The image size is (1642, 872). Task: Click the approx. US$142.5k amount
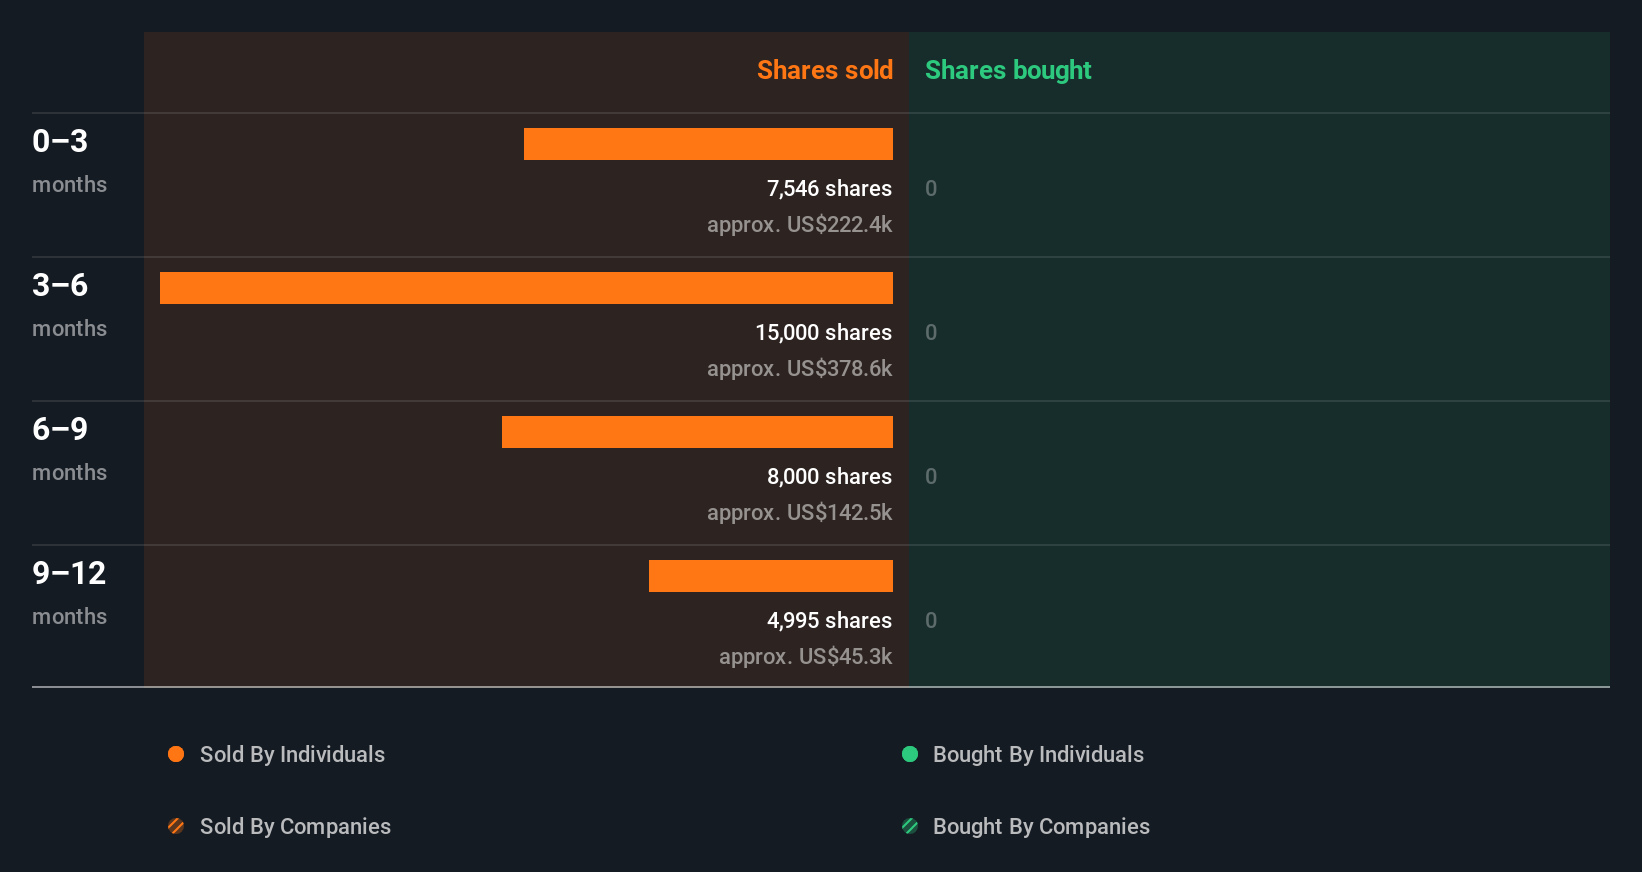coord(799,512)
